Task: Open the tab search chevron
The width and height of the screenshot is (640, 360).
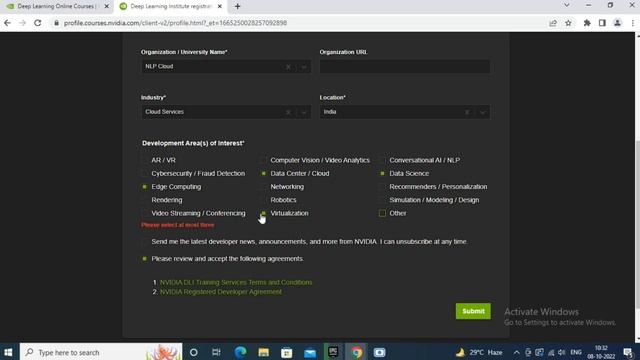Action: (x=567, y=5)
